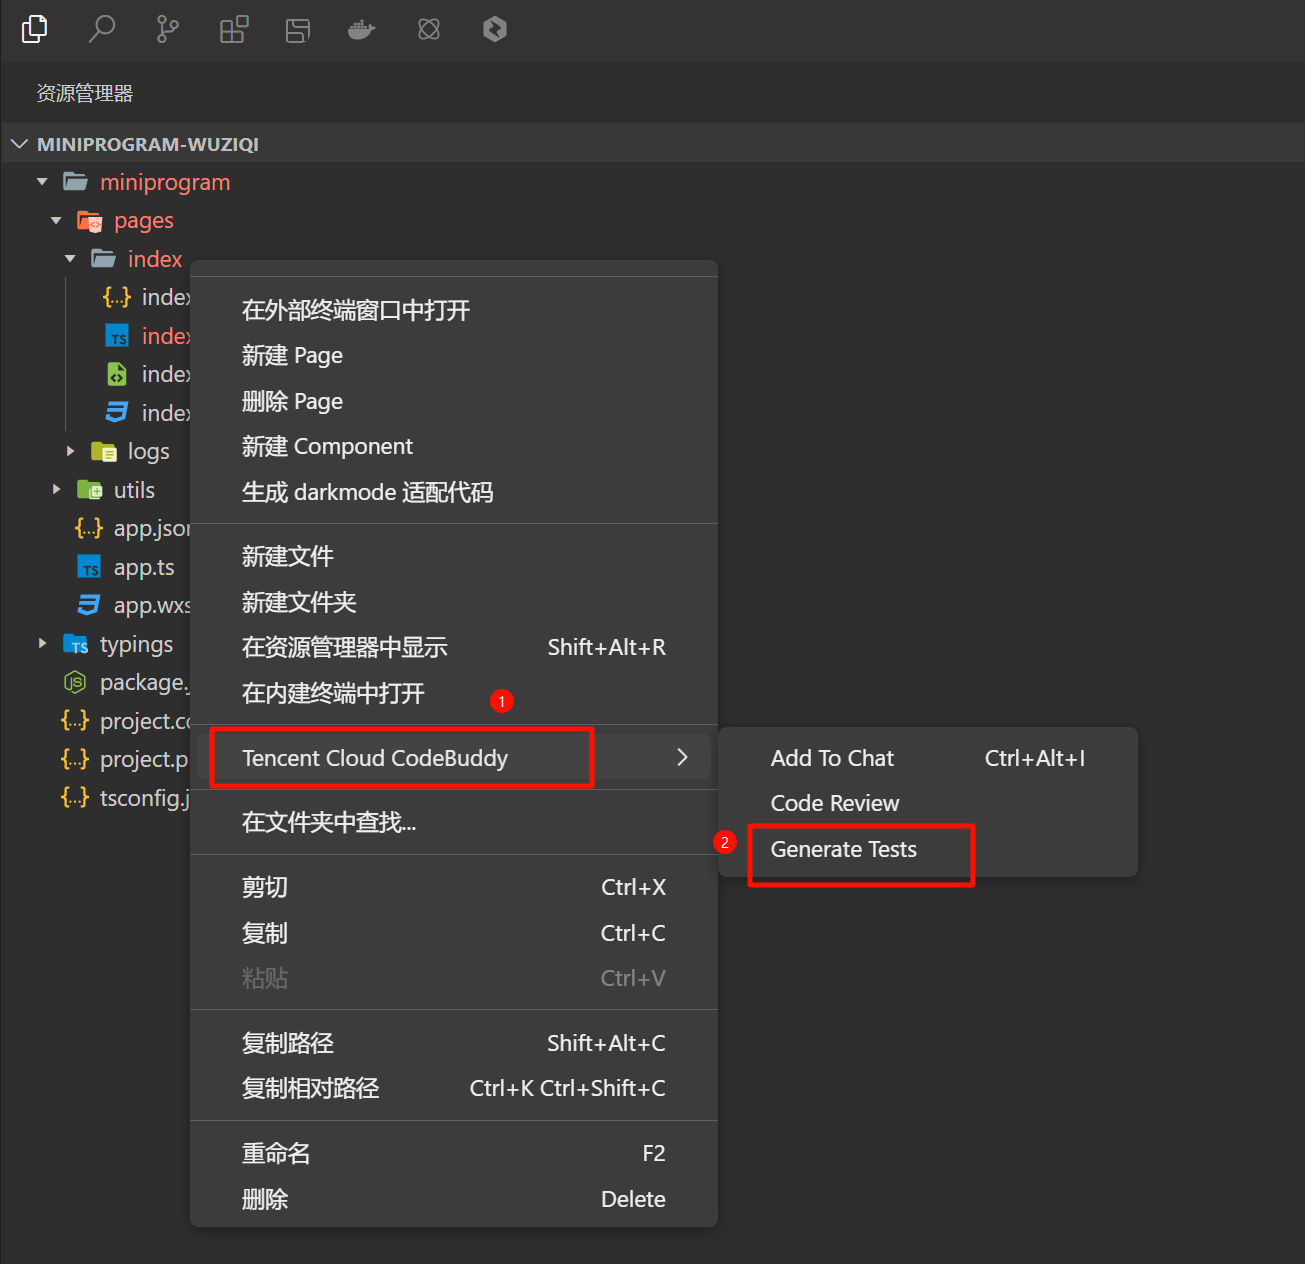Open the Search magnifier icon

click(x=101, y=30)
